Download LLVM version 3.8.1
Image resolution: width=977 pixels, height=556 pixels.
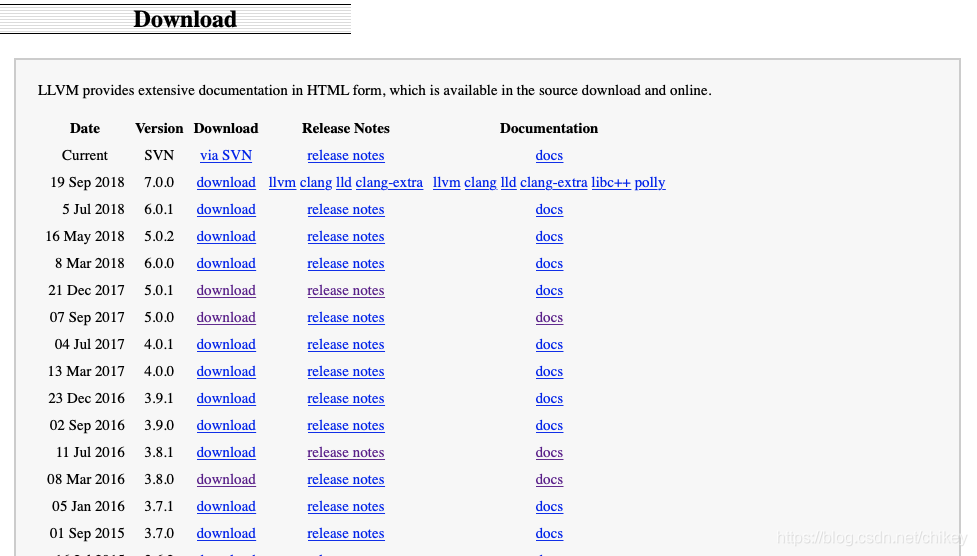pos(226,453)
